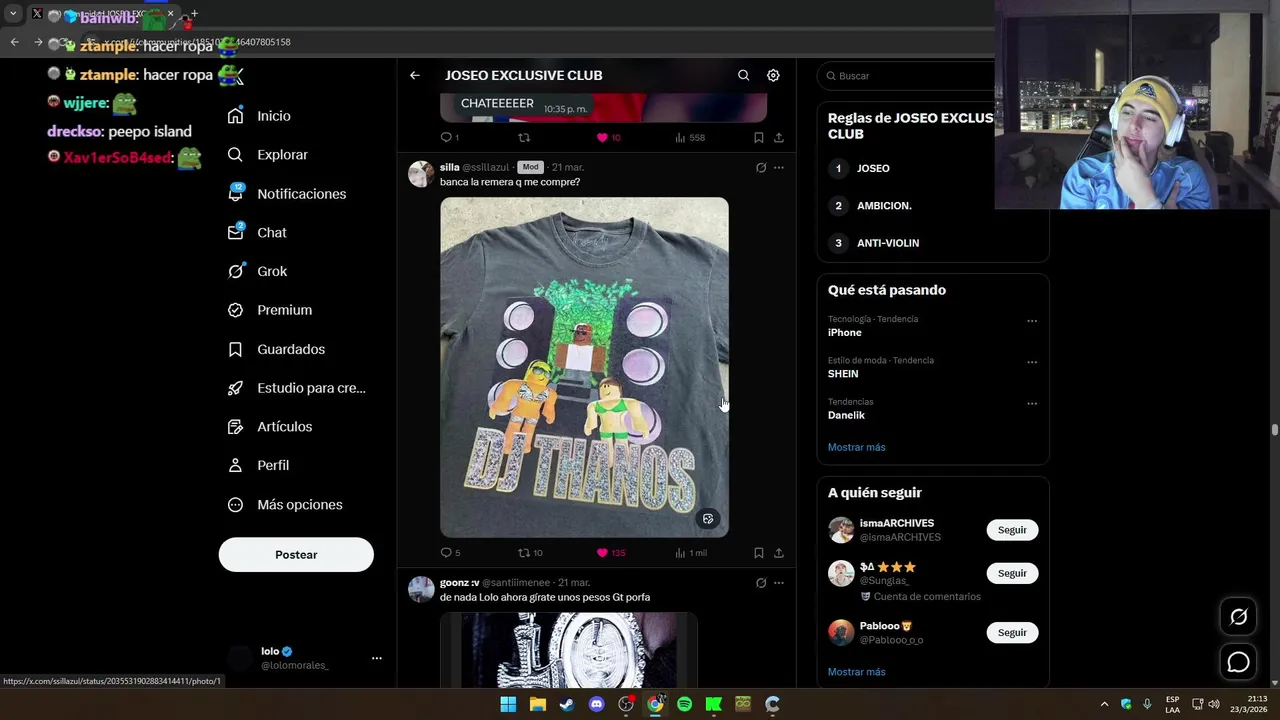
Task: Click the Guardados bookmark icon
Action: point(235,349)
